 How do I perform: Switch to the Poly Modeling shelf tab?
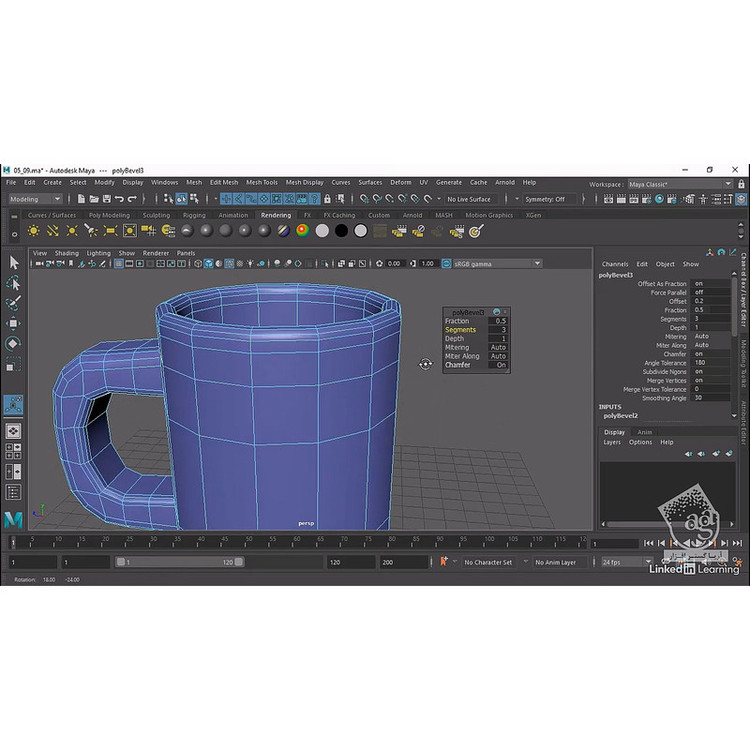coord(109,215)
